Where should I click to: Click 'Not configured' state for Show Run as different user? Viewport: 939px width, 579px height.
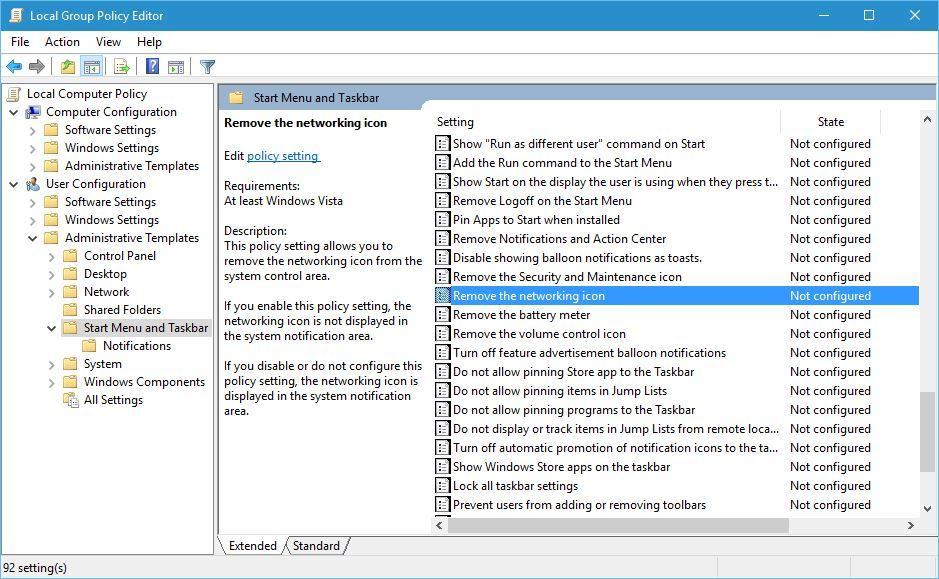pyautogui.click(x=830, y=144)
